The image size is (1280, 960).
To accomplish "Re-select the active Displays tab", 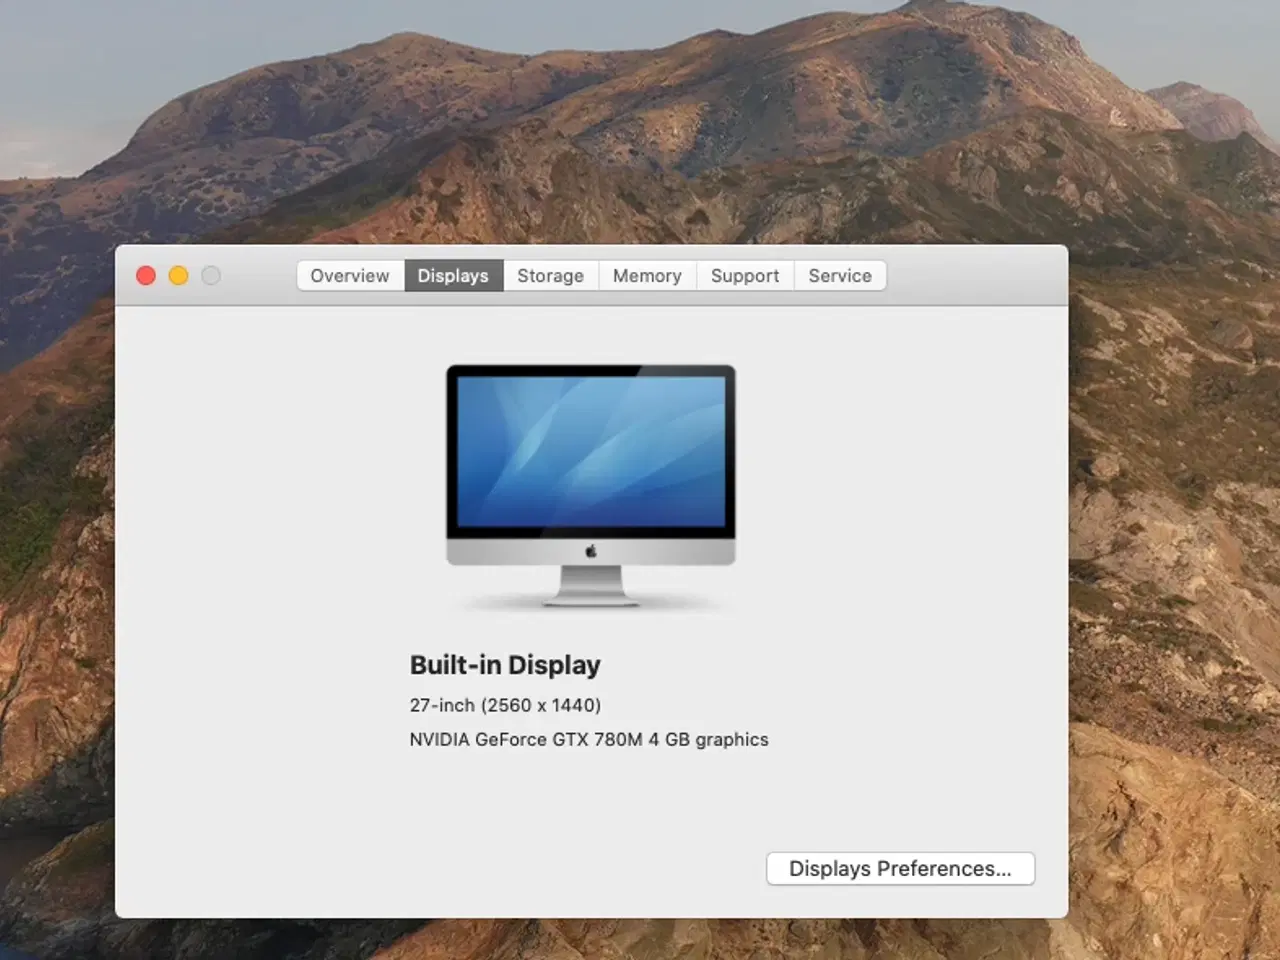I will (453, 275).
